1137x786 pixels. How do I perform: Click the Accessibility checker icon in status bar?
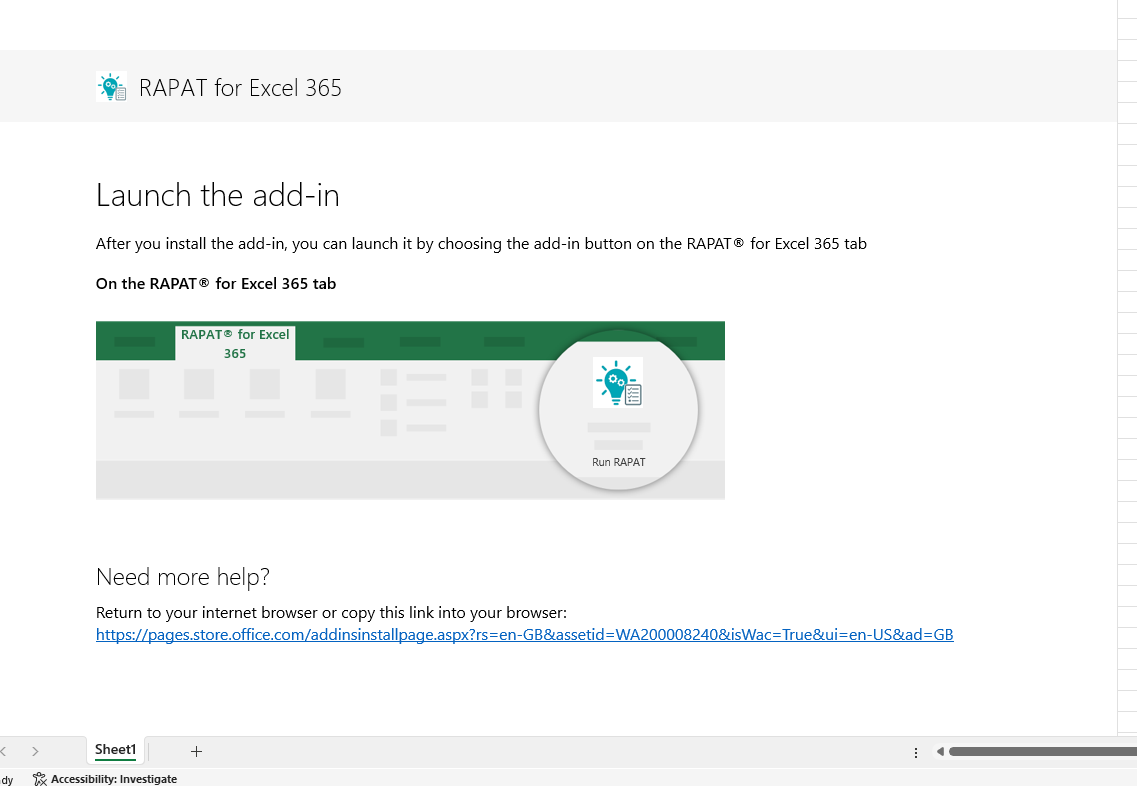coord(39,778)
